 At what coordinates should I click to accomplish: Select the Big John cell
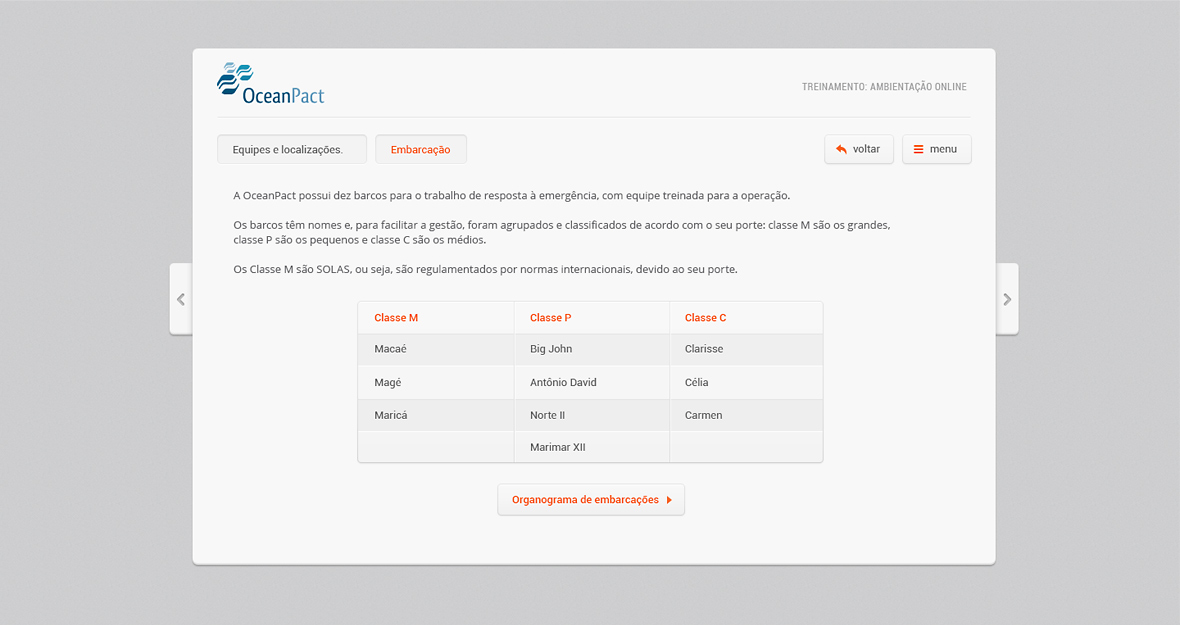(x=592, y=349)
